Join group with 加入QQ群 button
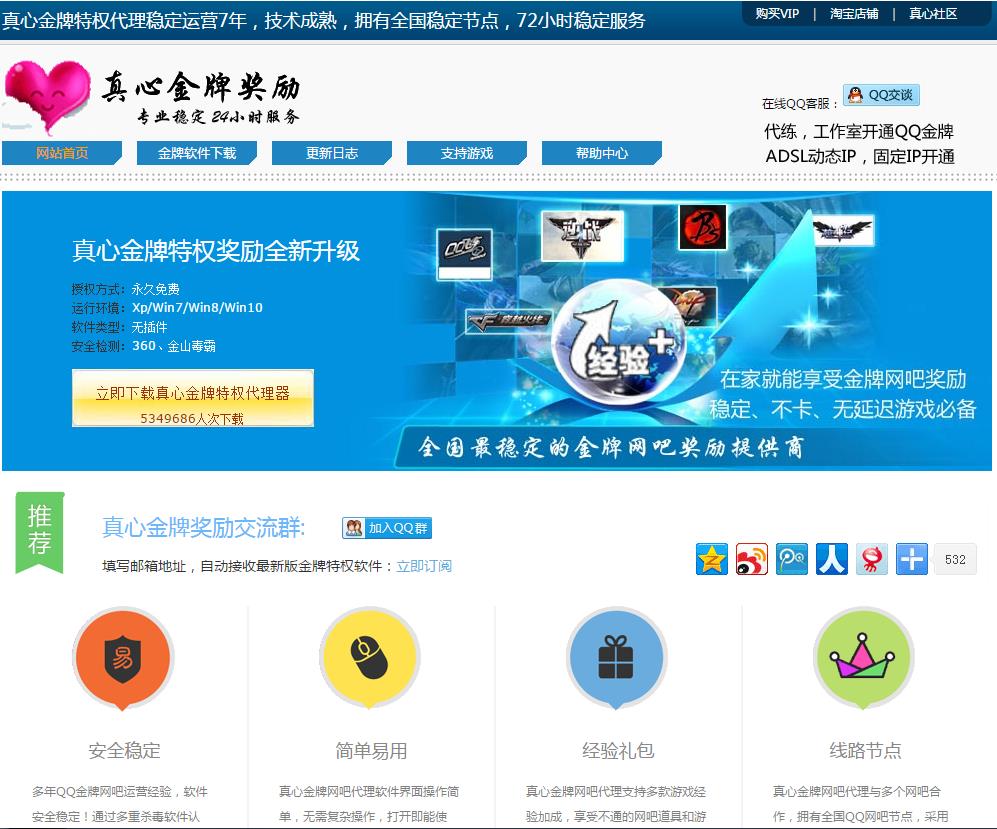Viewport: 997px width, 829px height. click(387, 528)
